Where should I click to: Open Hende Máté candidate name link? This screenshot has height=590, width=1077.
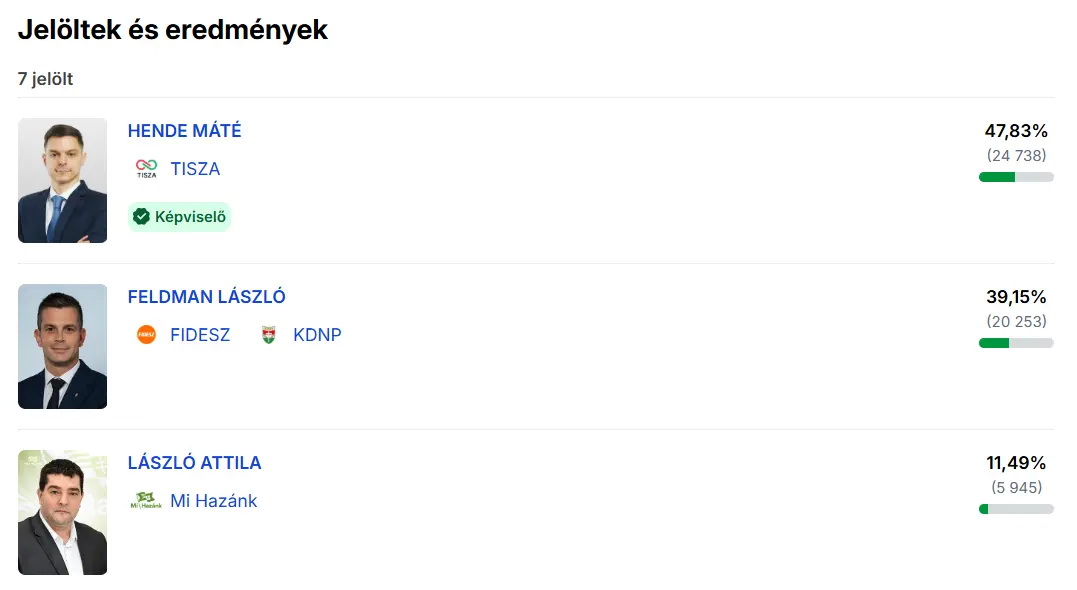[184, 131]
